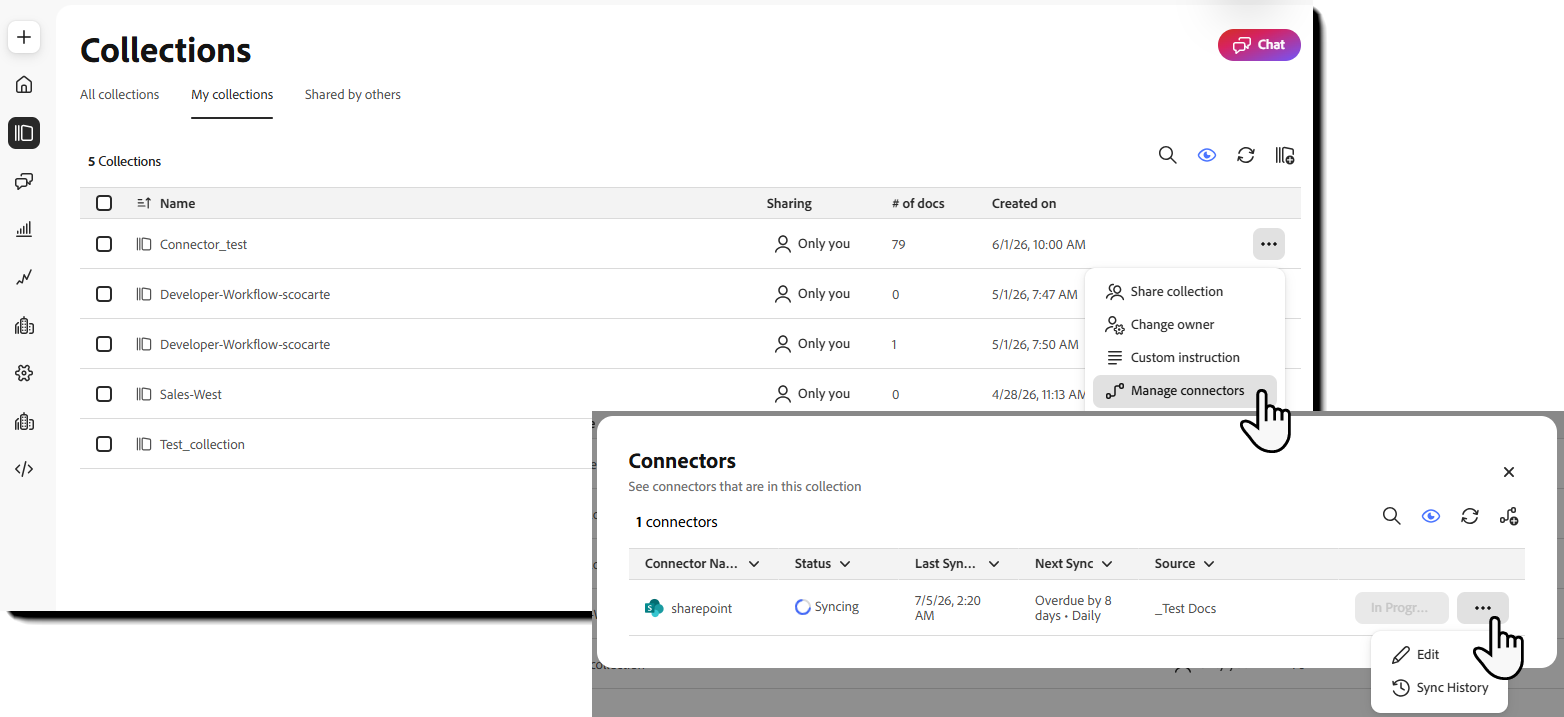Toggle the eye icon above the collections table
1564x717 pixels.
coord(1207,155)
